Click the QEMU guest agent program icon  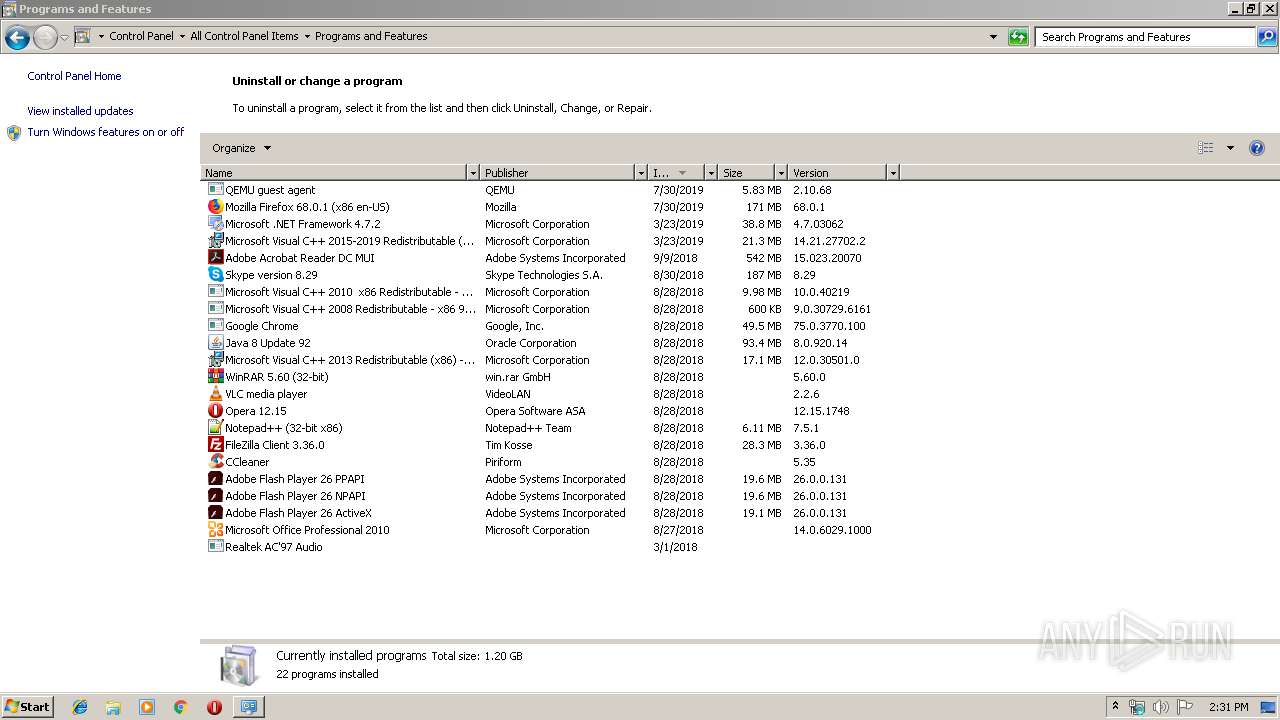[x=215, y=190]
